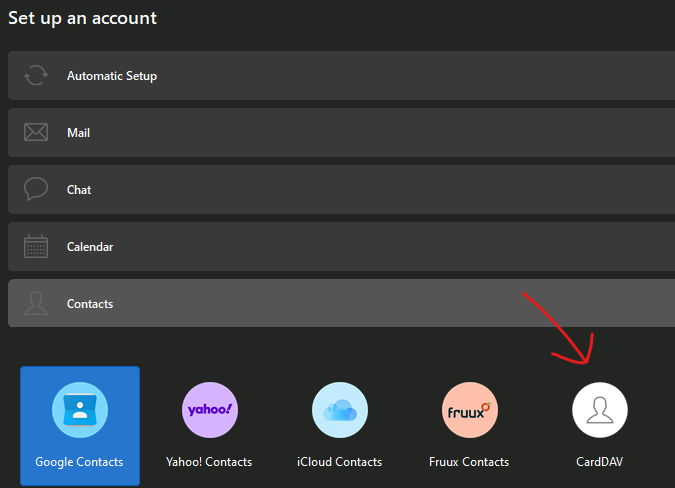
Task: Click the Automatic Setup sync arrows icon
Action: pyautogui.click(x=36, y=76)
